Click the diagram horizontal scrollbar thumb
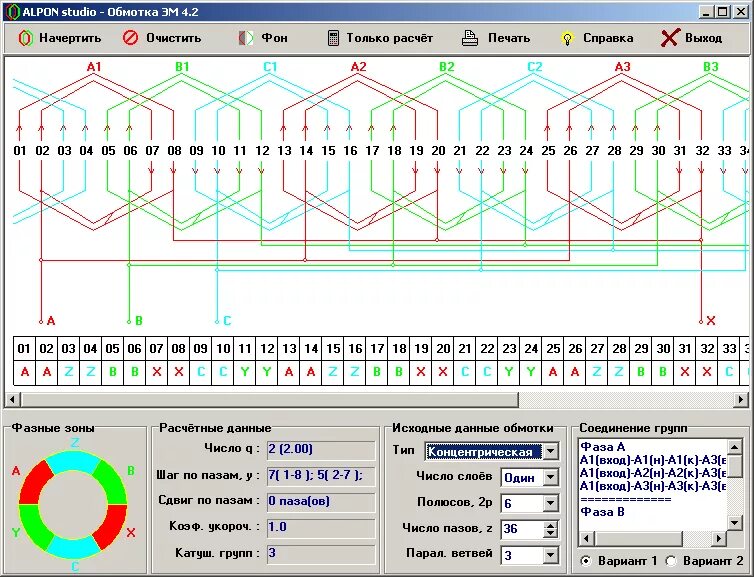This screenshot has height=577, width=754. pos(270,399)
